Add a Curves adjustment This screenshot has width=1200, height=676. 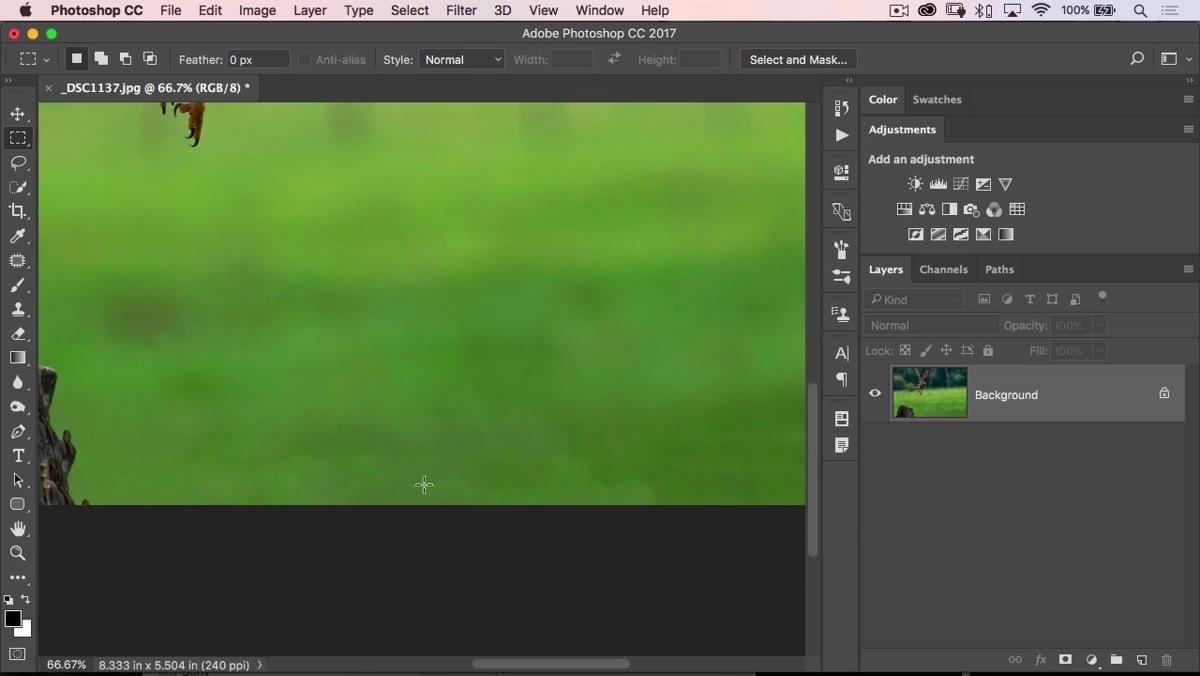click(961, 184)
